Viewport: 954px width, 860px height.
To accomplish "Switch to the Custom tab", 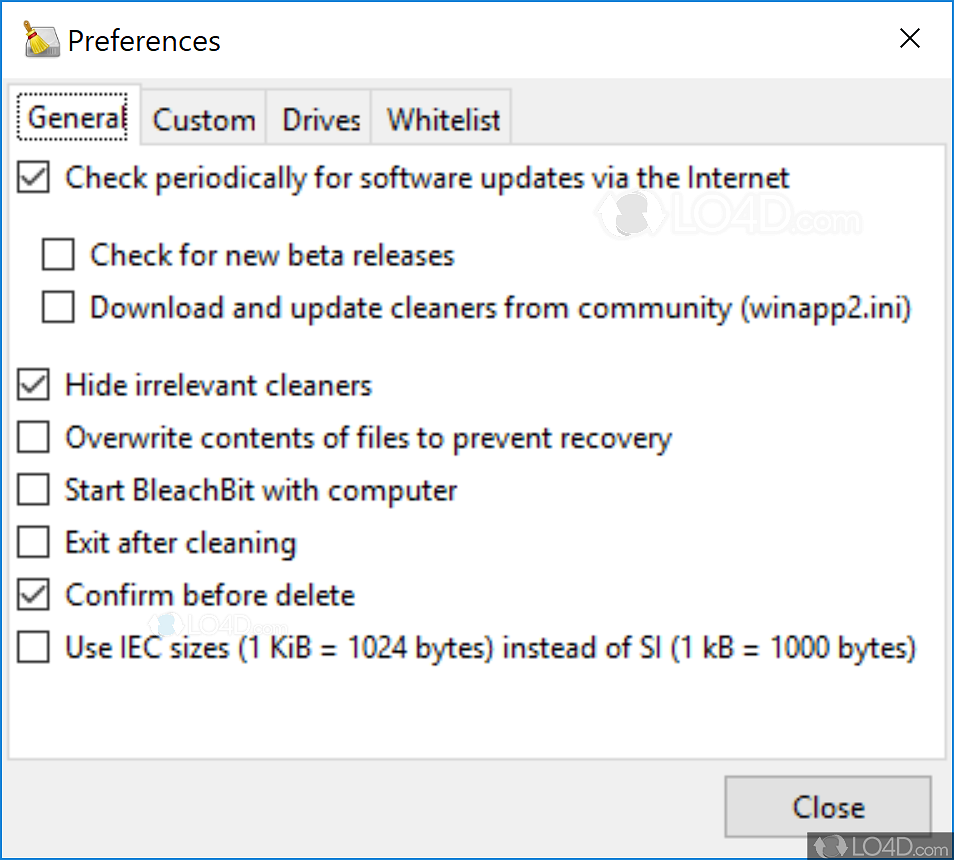I will click(203, 118).
